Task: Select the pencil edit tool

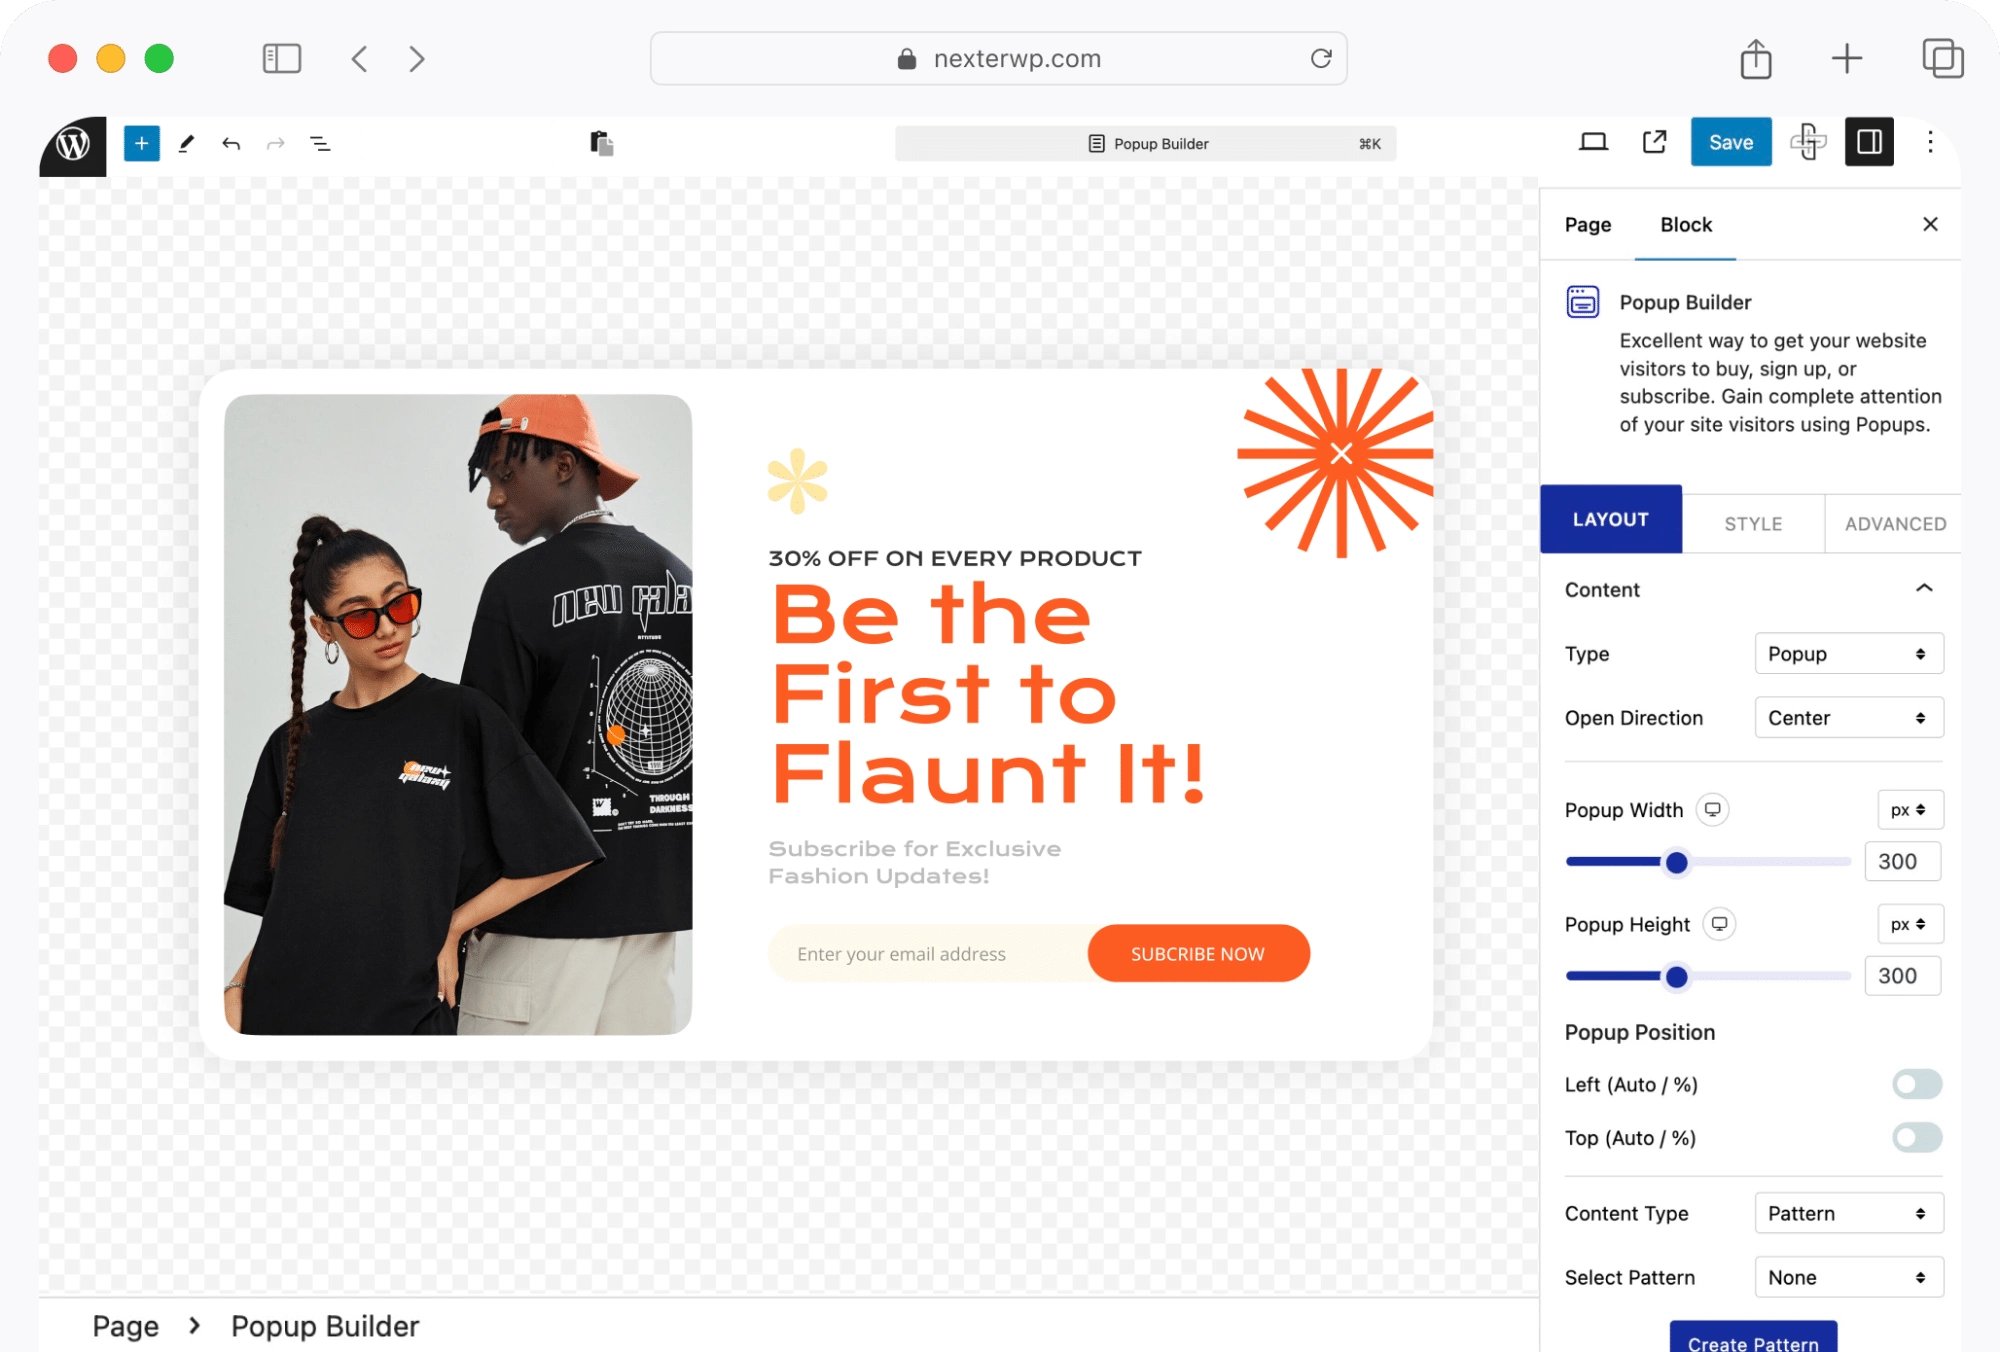Action: coord(186,143)
